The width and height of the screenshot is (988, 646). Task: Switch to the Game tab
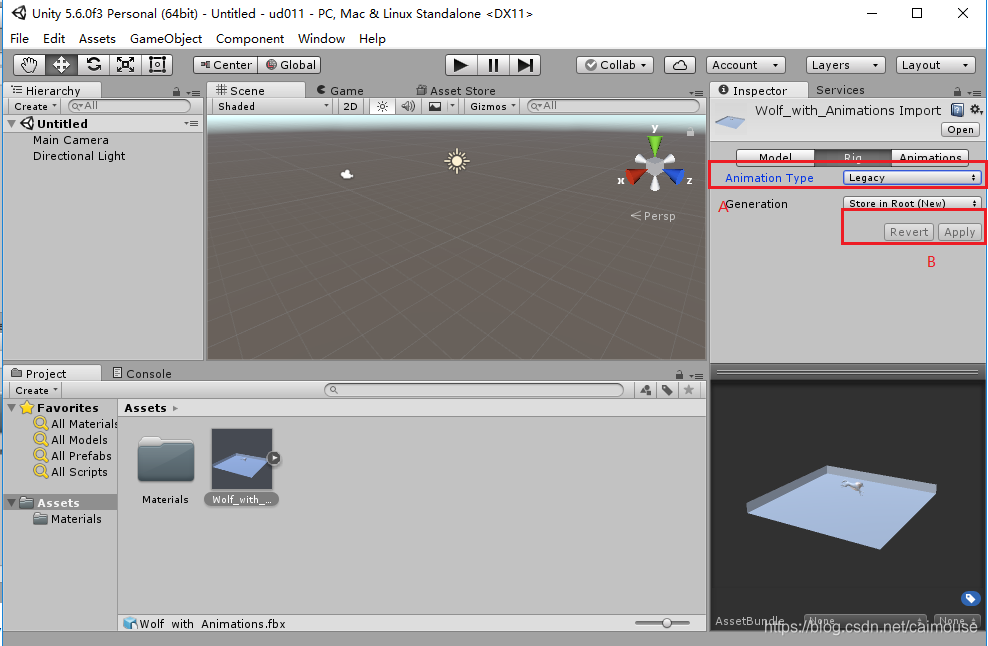[x=340, y=91]
